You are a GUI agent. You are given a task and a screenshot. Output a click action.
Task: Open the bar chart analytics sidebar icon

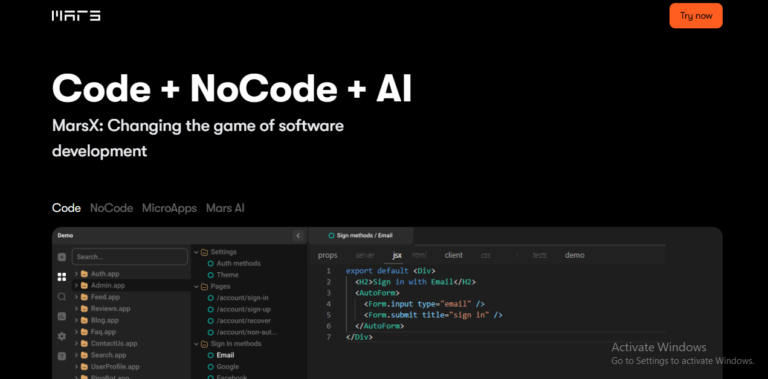click(x=62, y=316)
